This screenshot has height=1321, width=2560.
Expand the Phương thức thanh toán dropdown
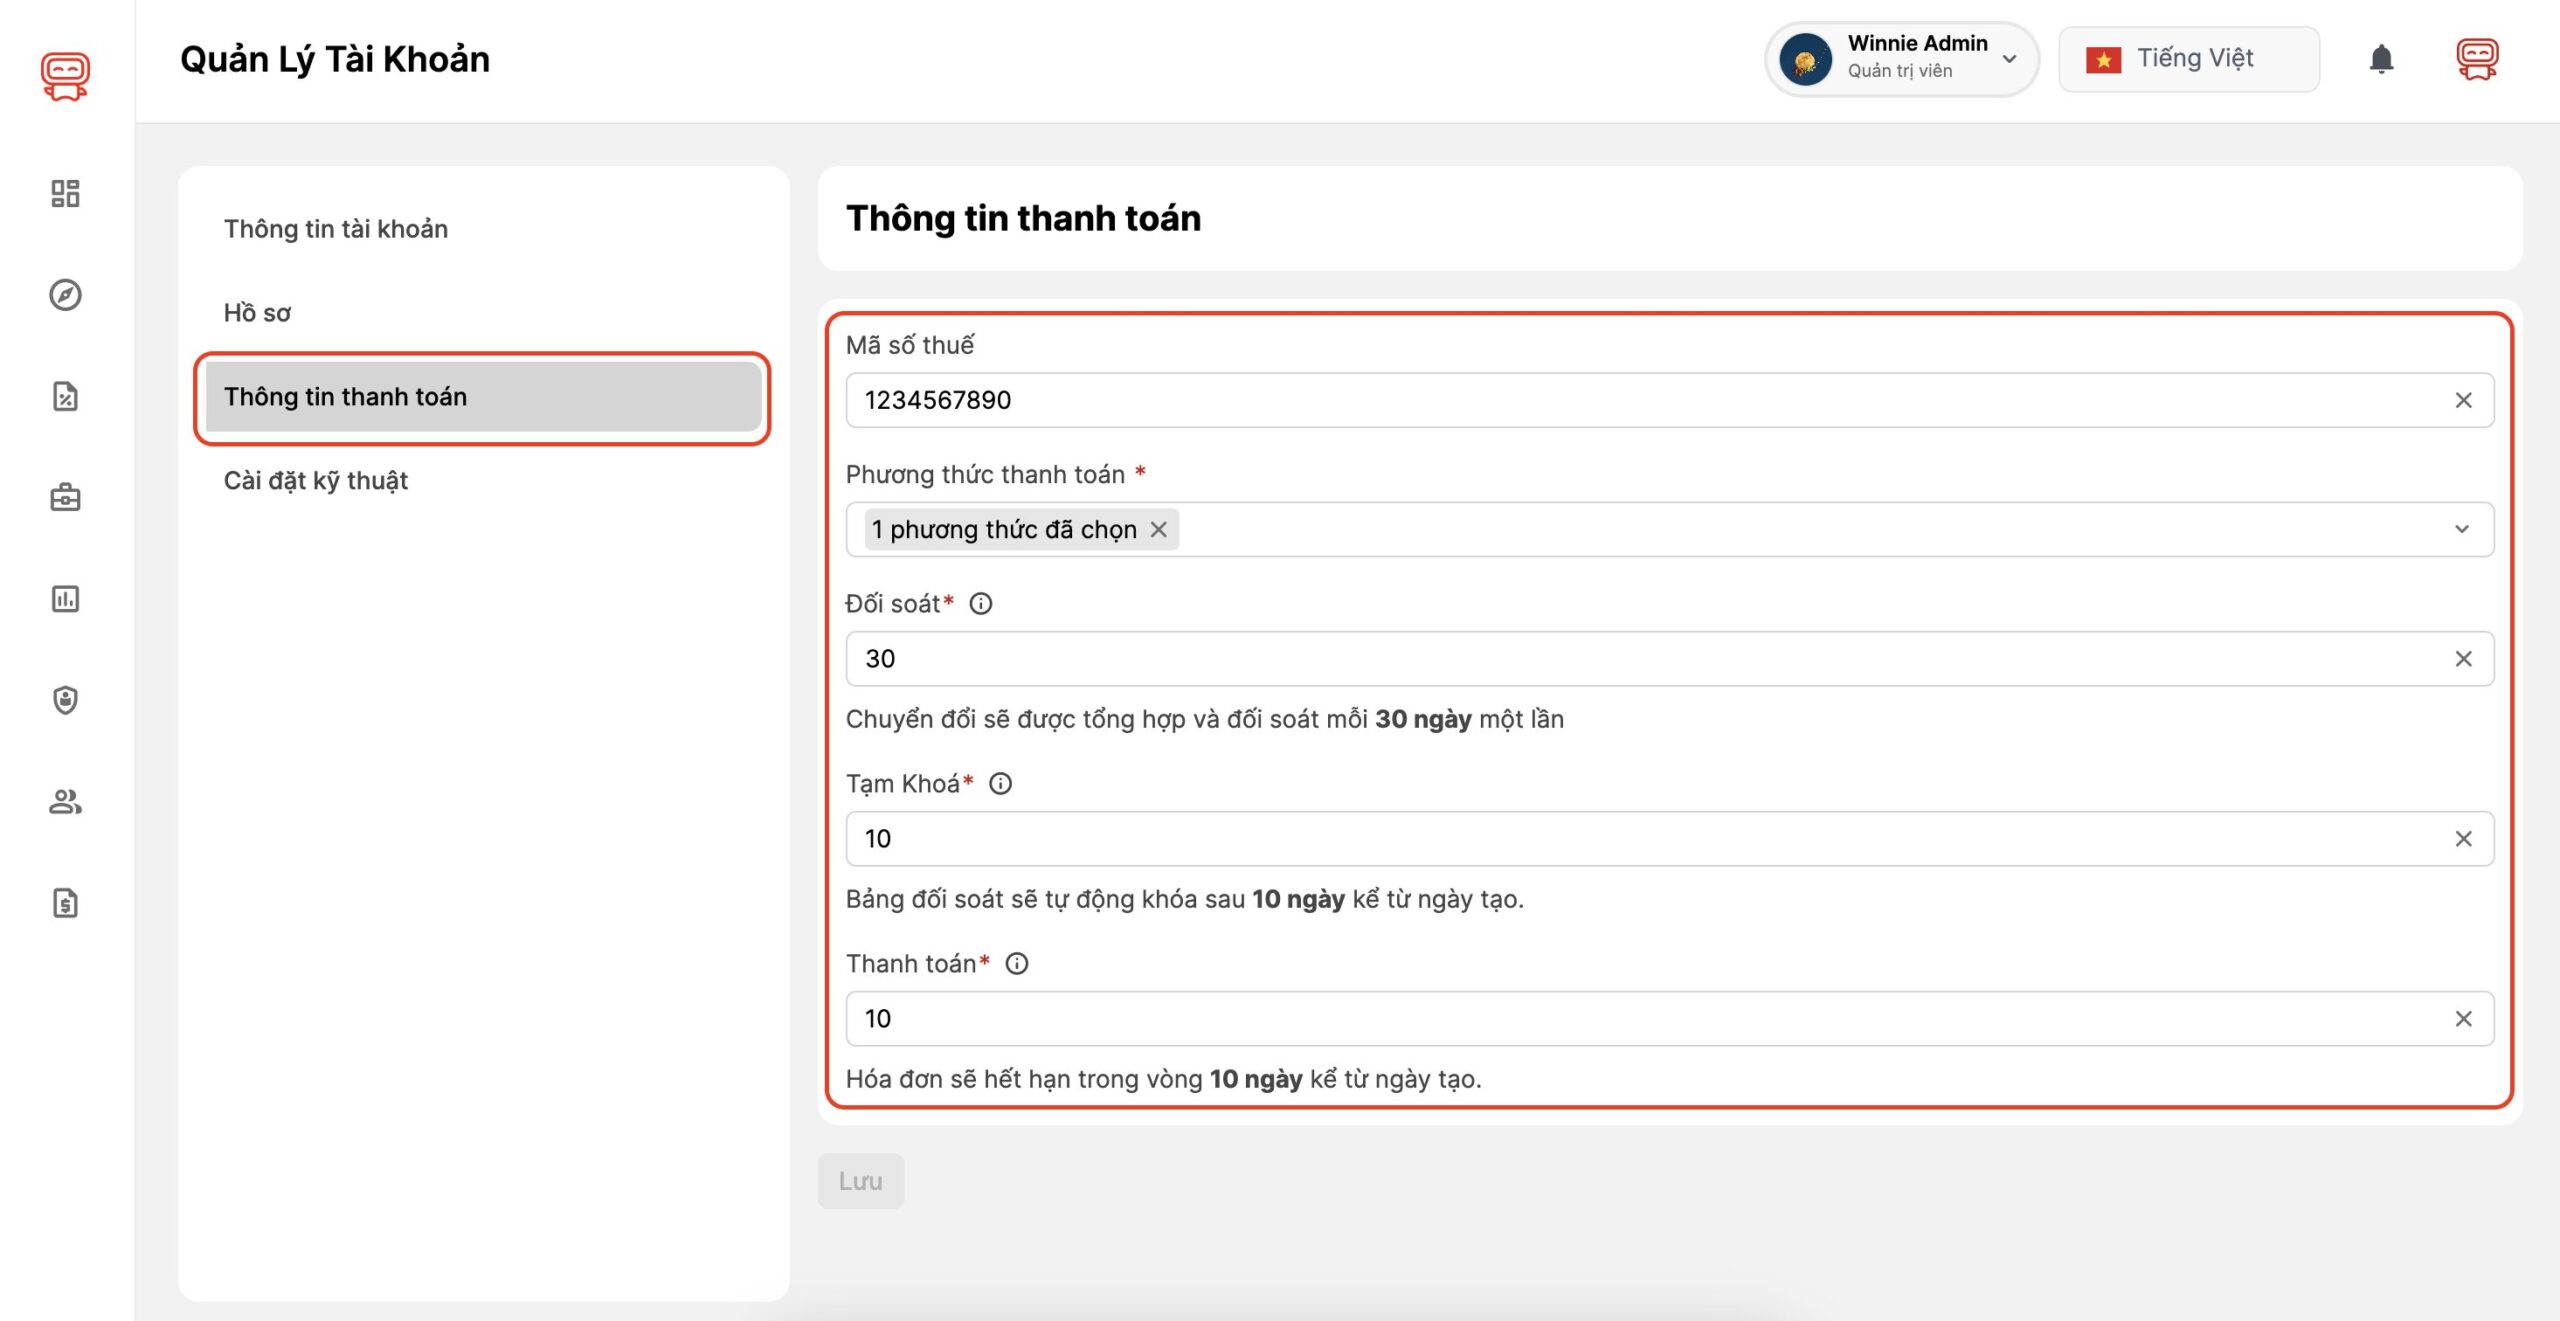point(2461,529)
